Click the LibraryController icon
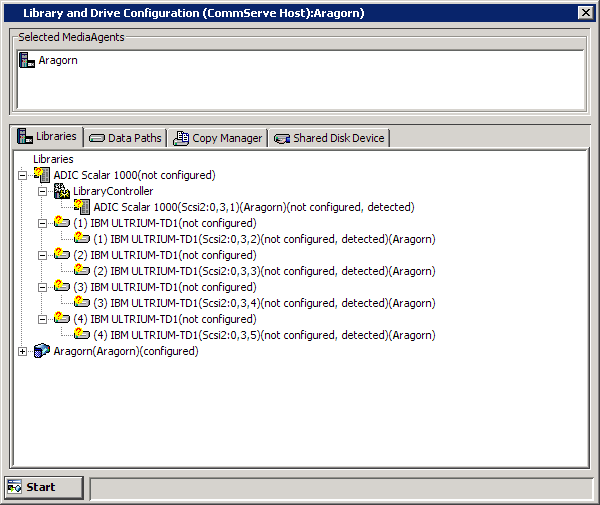Screen dimensions: 600x505 coord(62,191)
